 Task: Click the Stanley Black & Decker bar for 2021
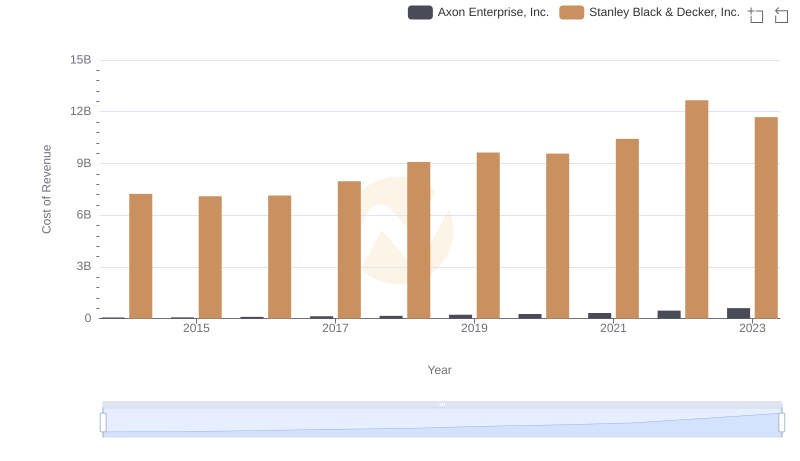(x=627, y=229)
